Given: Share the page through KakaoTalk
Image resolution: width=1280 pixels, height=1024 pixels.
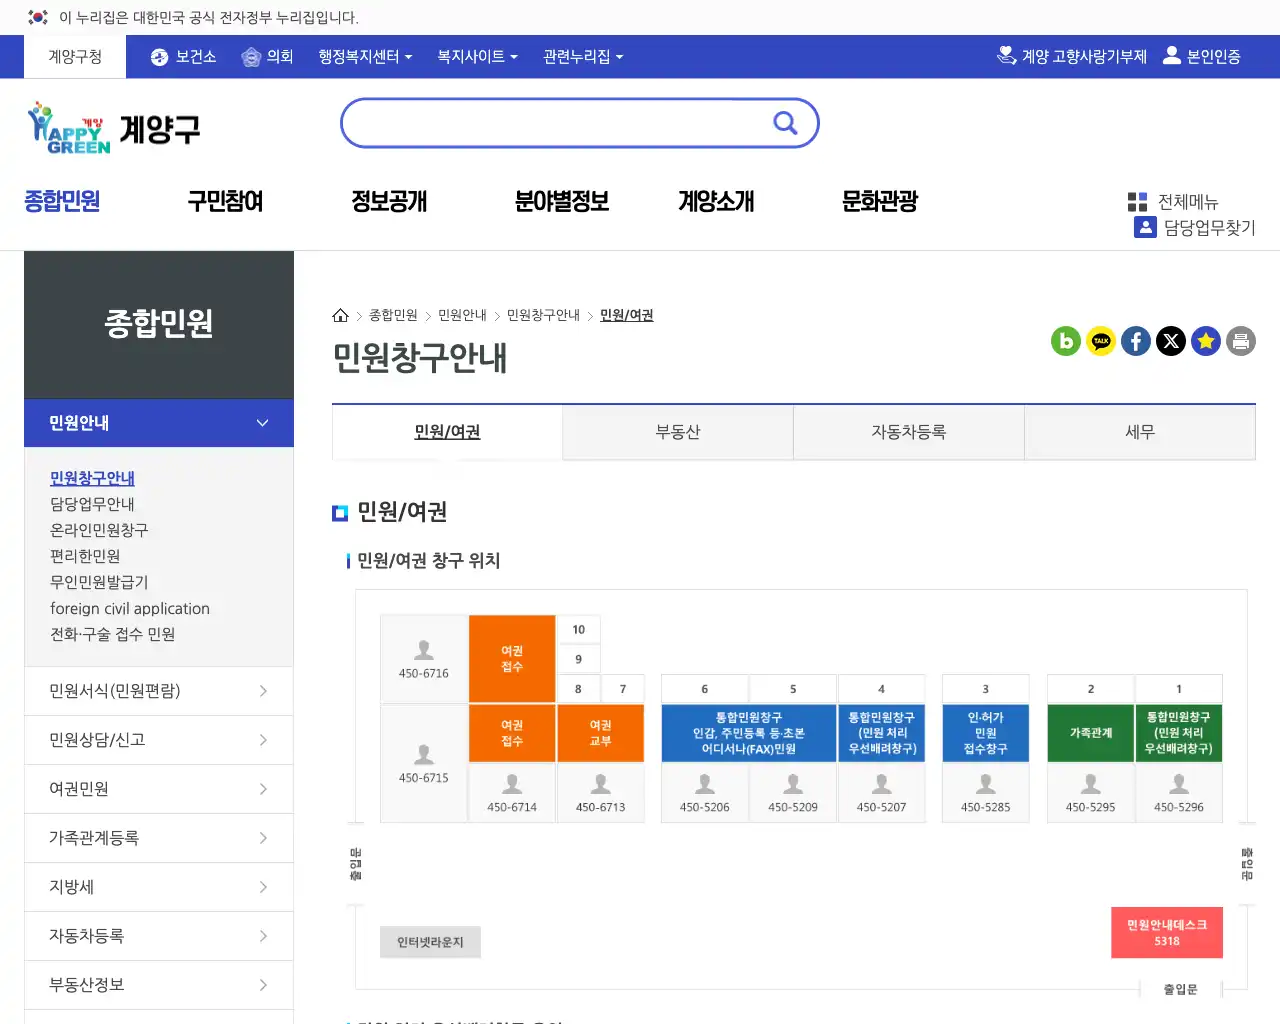Looking at the screenshot, I should tap(1101, 341).
